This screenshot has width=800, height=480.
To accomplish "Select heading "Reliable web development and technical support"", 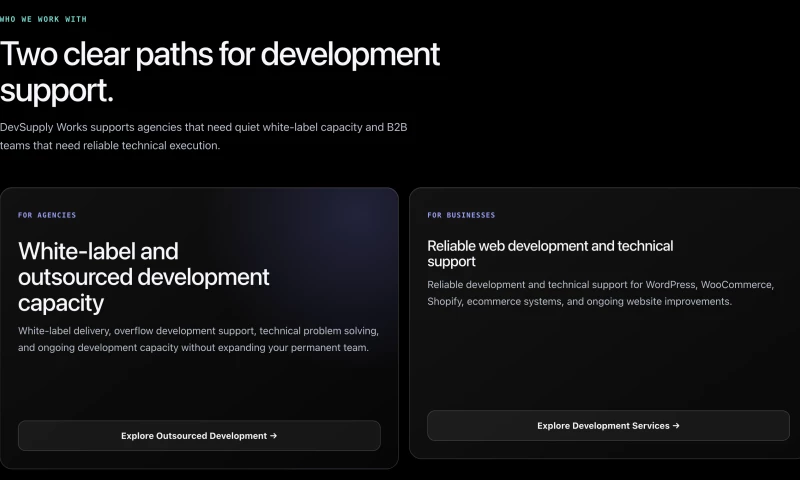I will [x=550, y=254].
